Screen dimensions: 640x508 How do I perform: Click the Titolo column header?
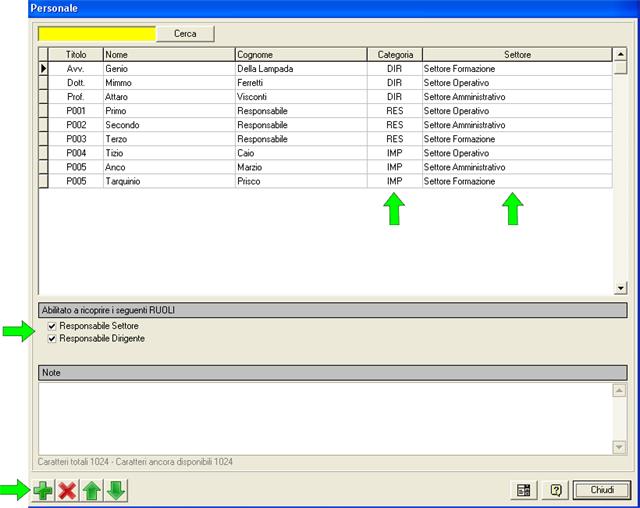(x=76, y=54)
